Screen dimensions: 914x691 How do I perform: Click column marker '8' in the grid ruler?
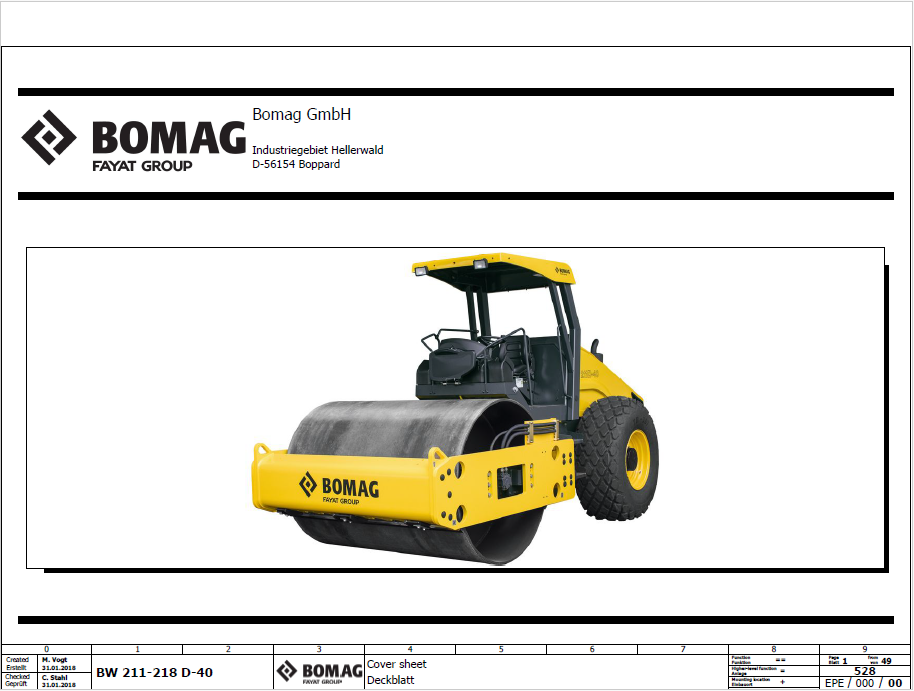pos(774,649)
